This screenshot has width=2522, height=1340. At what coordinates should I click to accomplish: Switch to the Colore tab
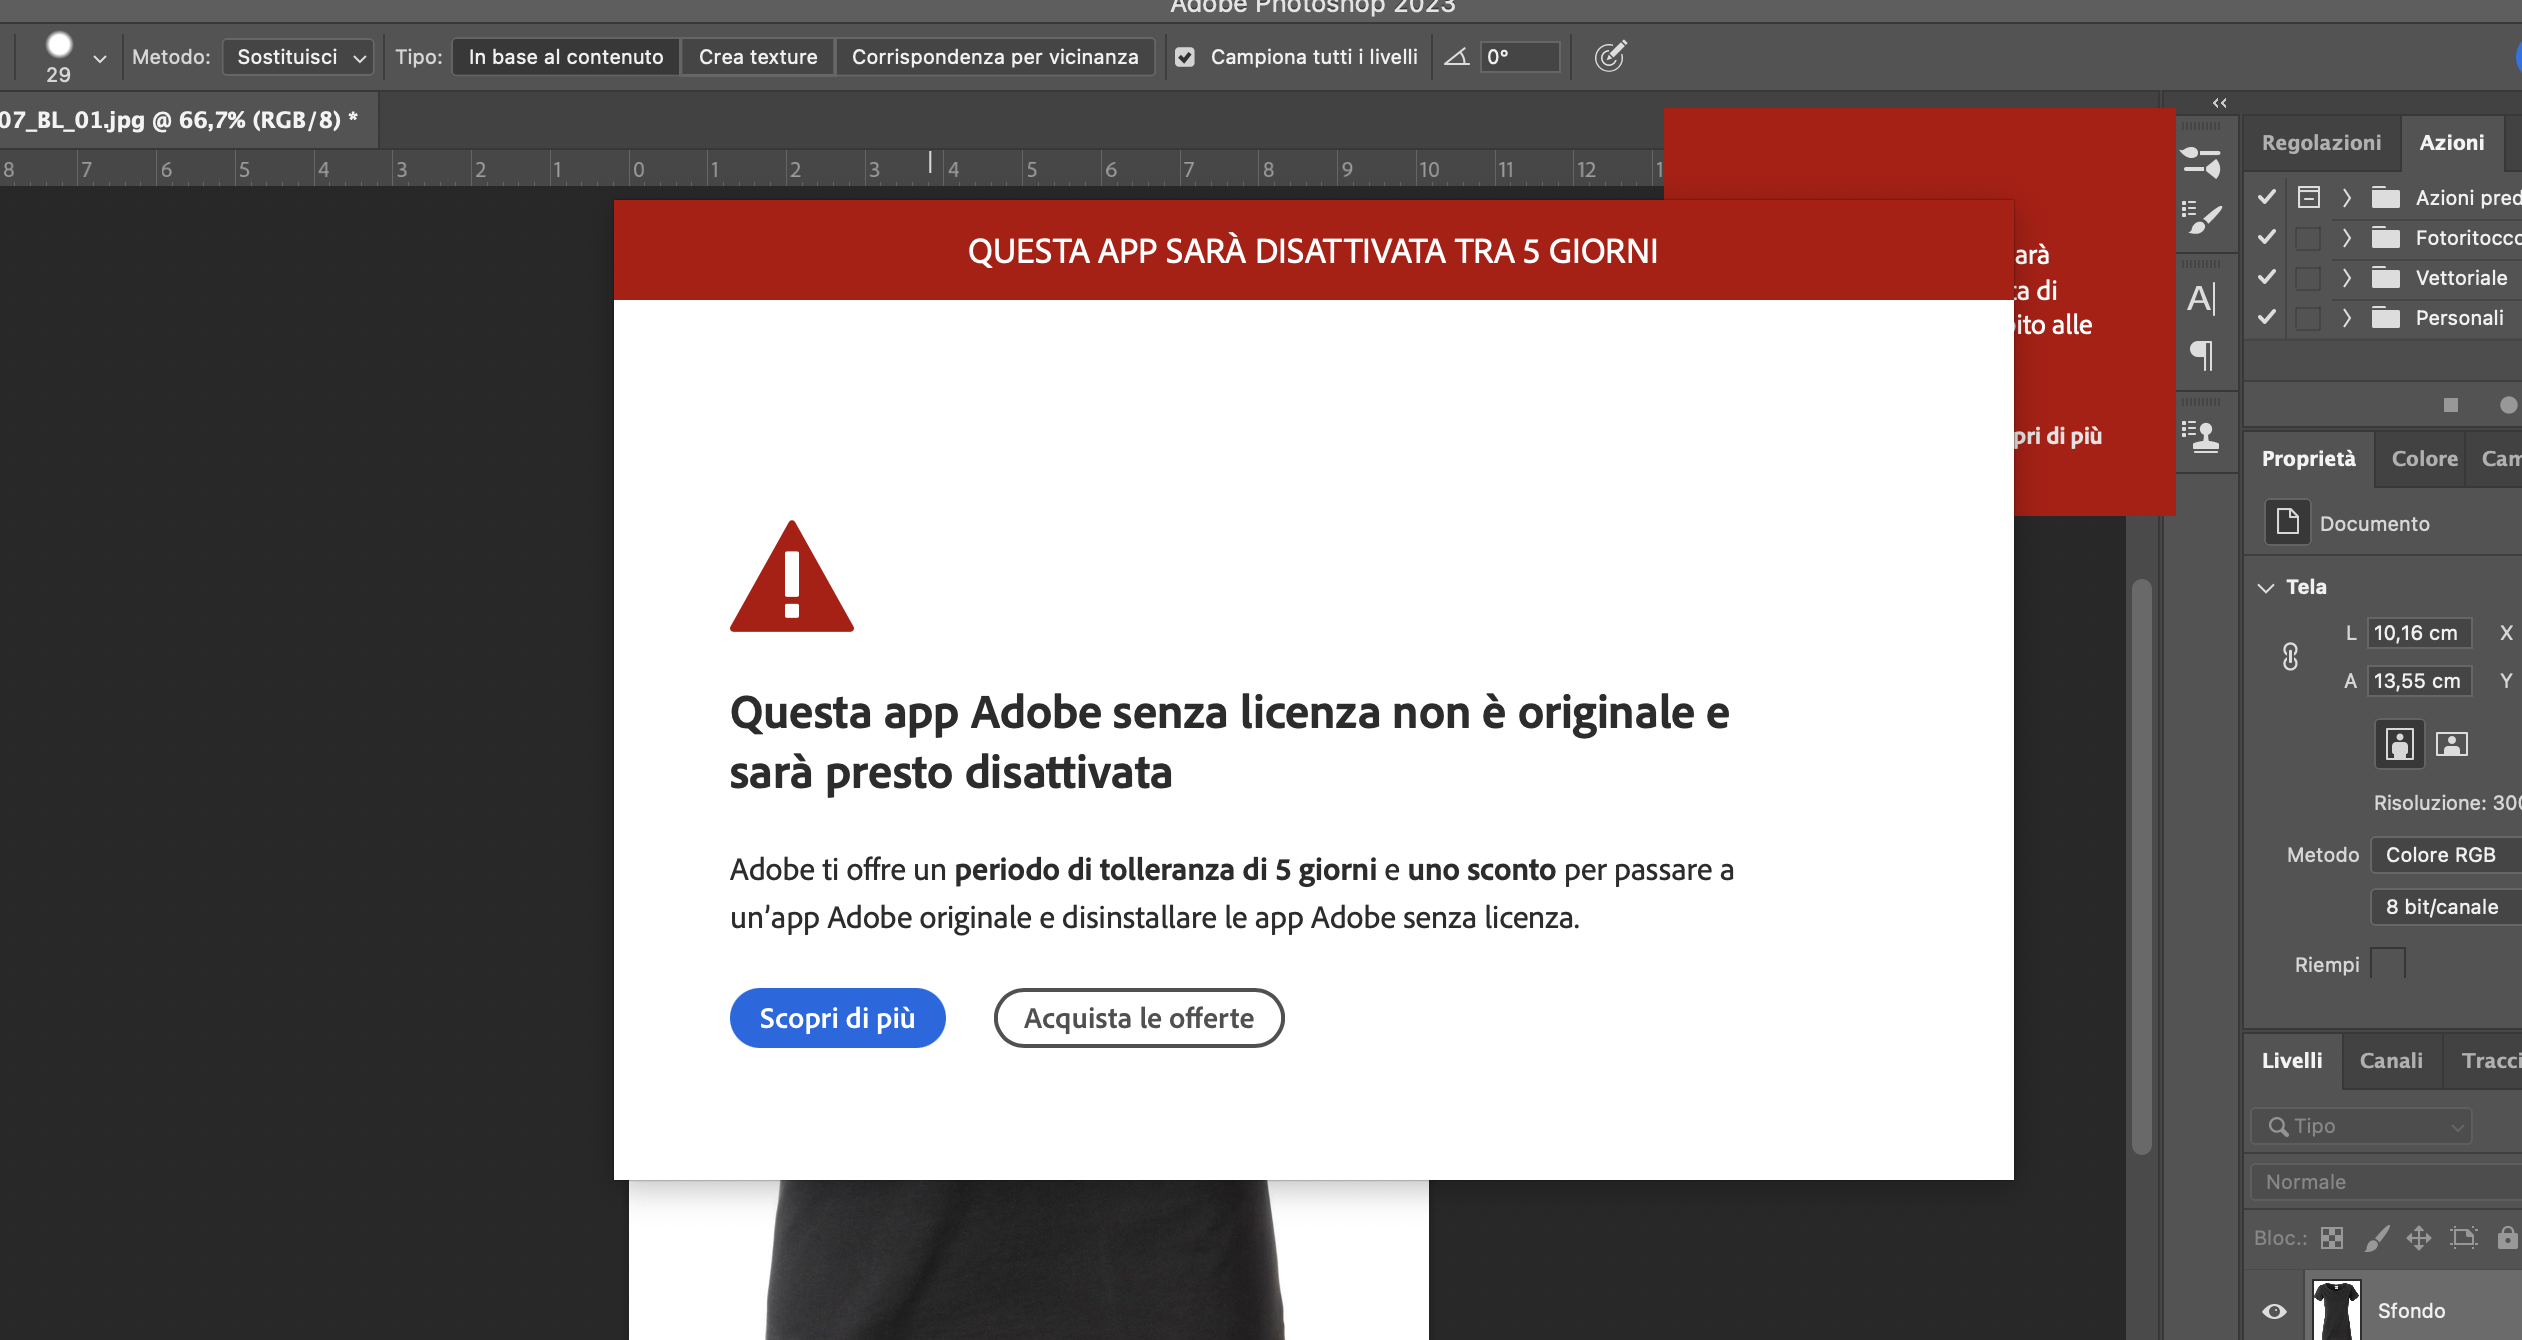(x=2424, y=459)
